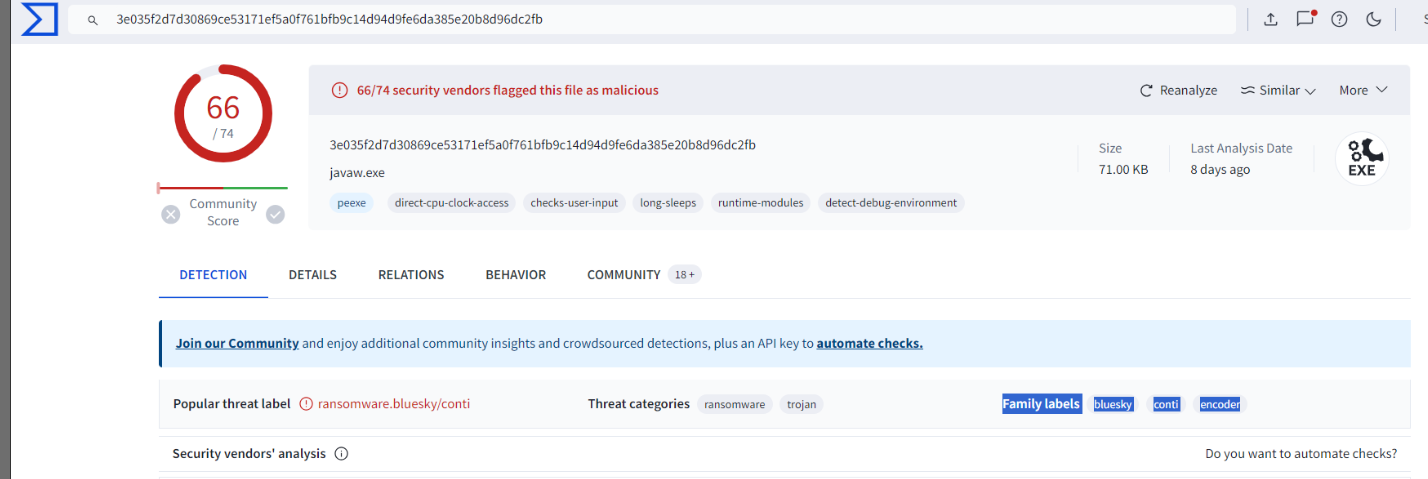Click the 66/74 detection score gauge
1428x479 pixels.
[x=223, y=112]
